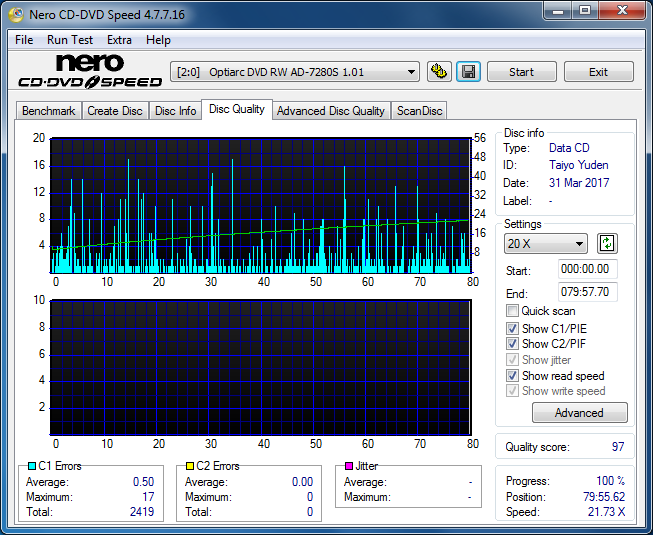
Task: Expand the 20 X speed dropdown
Action: (x=545, y=244)
